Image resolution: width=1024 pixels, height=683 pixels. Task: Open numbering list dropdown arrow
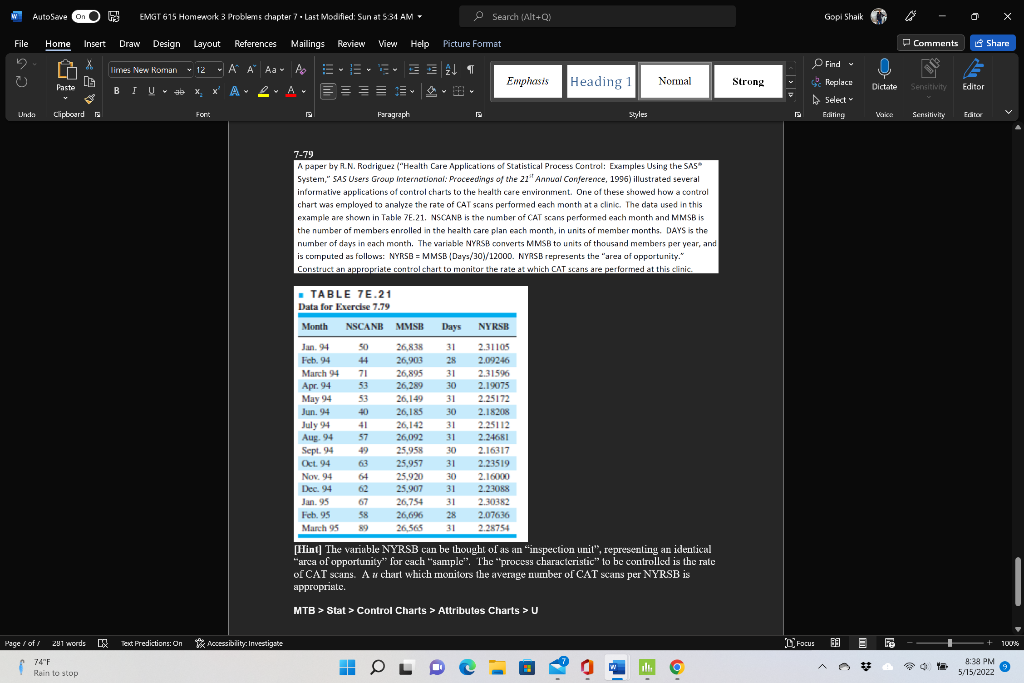point(368,70)
